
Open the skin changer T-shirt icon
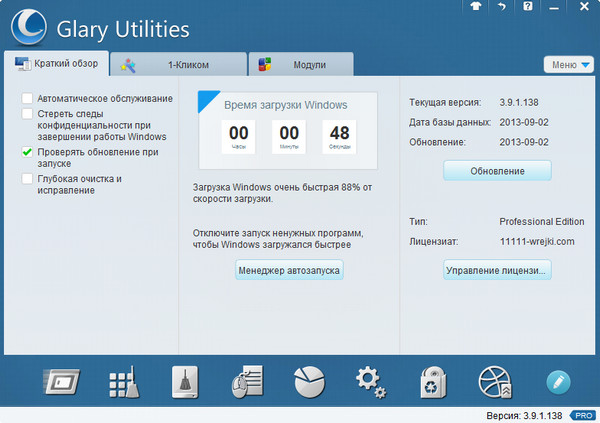click(476, 7)
